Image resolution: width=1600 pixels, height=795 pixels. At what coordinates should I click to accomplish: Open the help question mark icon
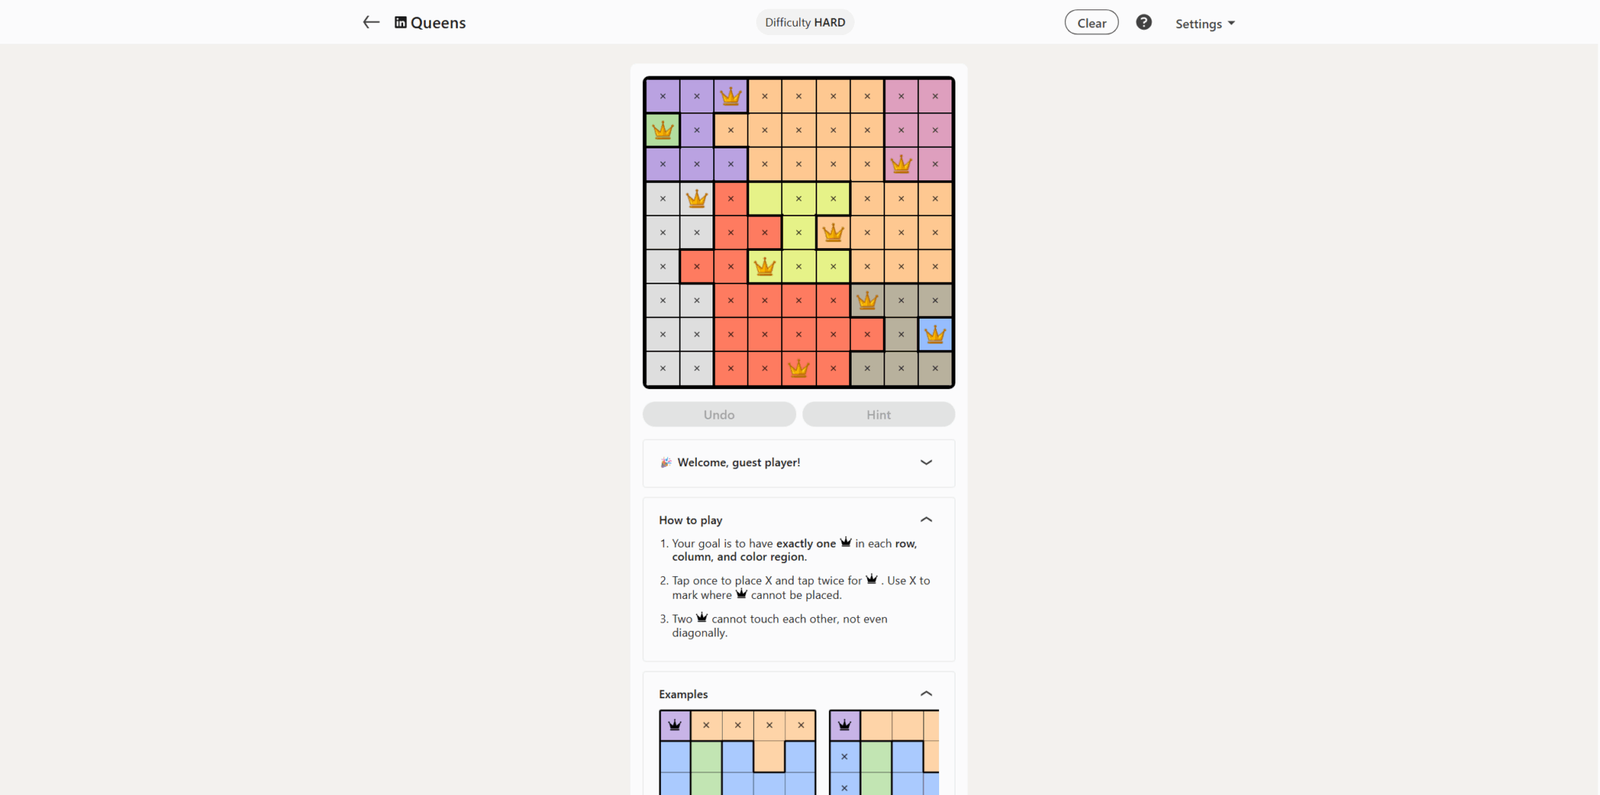point(1144,22)
